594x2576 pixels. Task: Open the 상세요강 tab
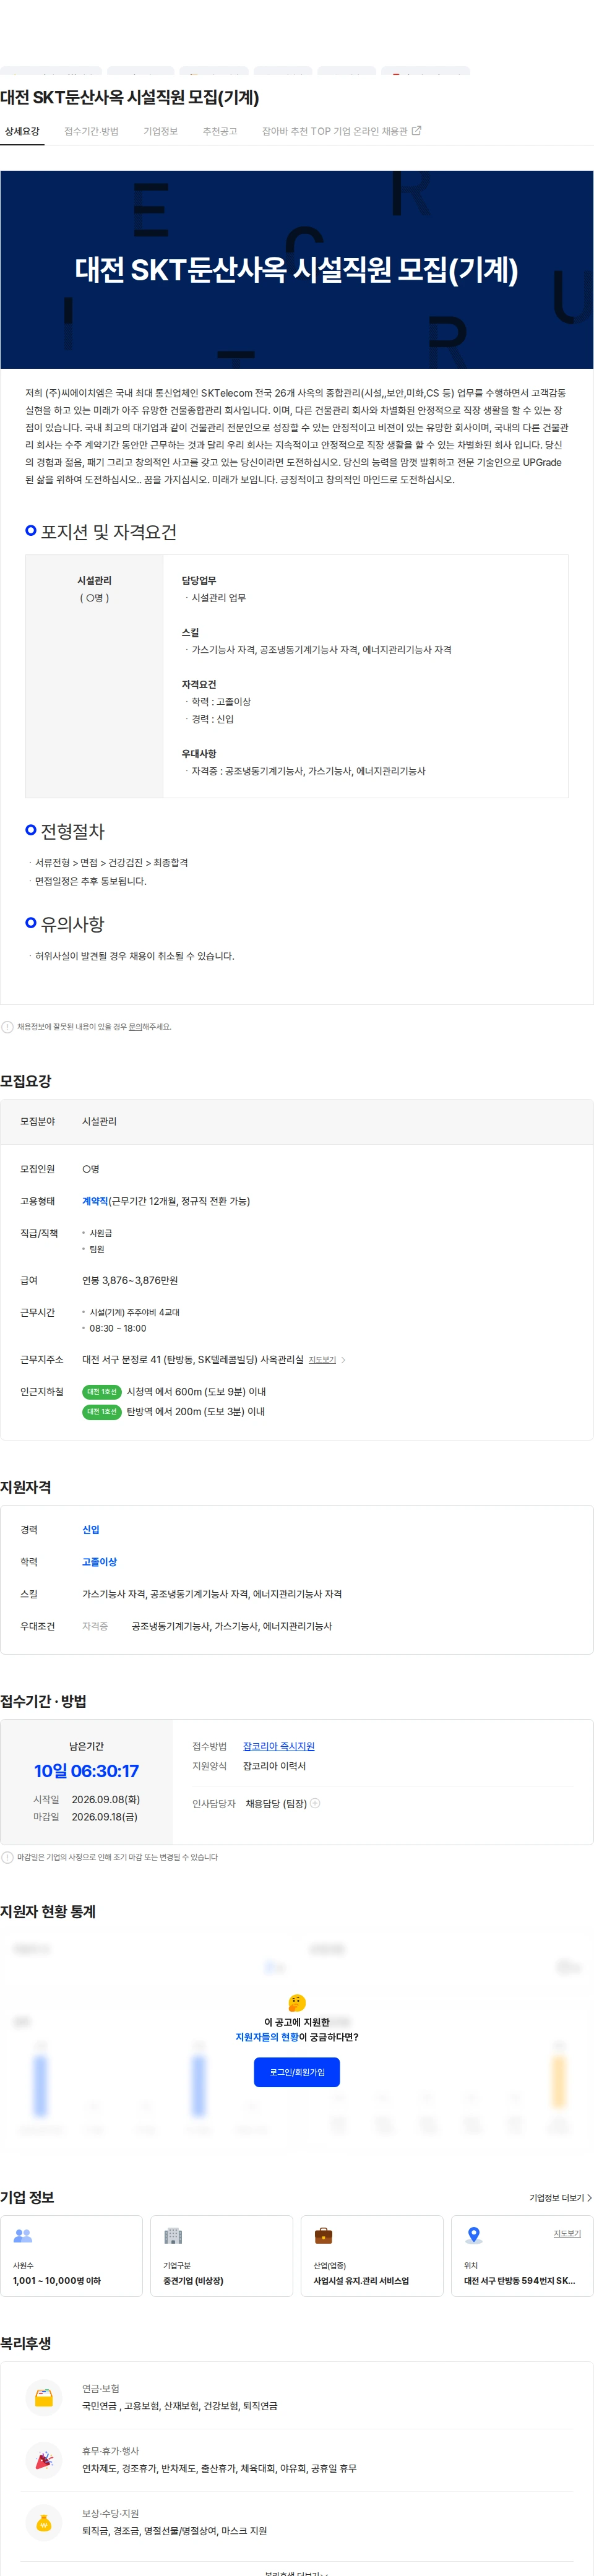(x=22, y=131)
